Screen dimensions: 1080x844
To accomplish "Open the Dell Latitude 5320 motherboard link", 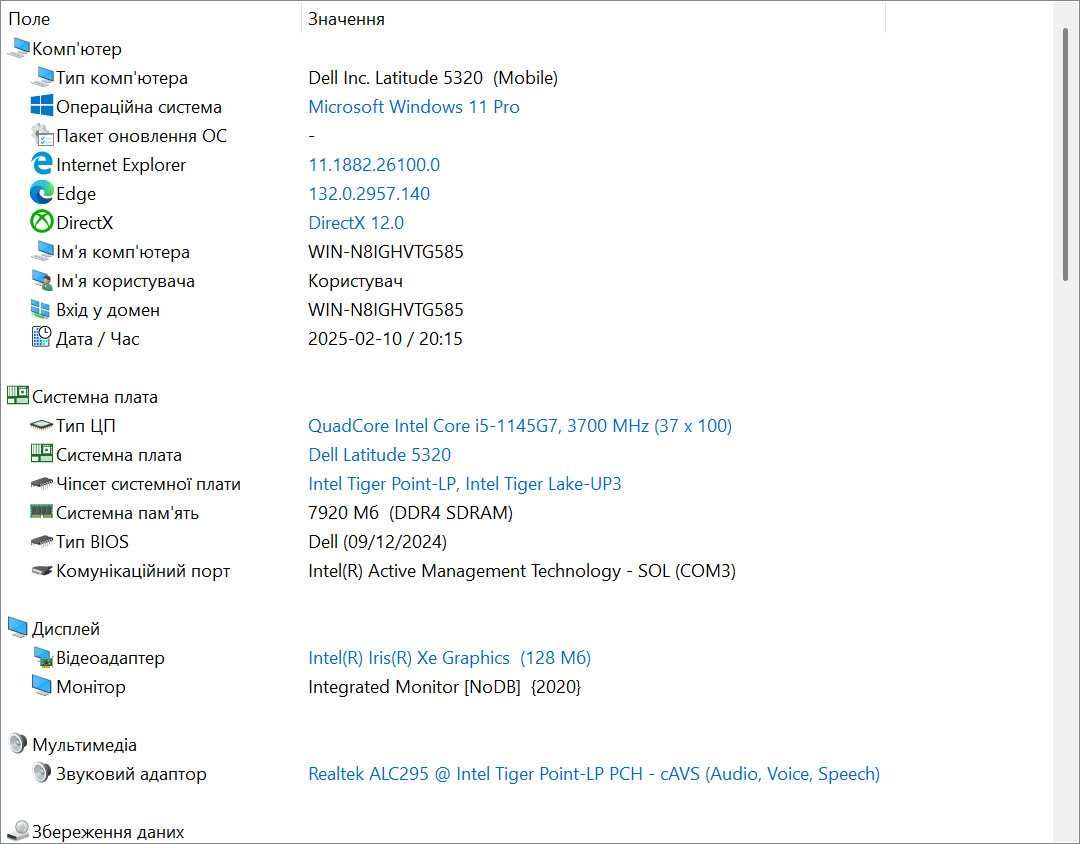I will pyautogui.click(x=380, y=455).
